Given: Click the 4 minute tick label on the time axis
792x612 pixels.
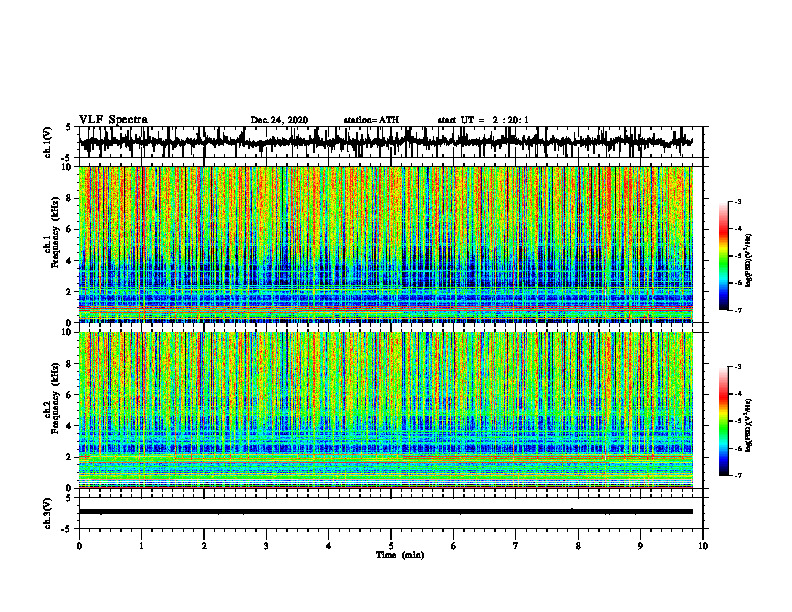Looking at the screenshot, I should pyautogui.click(x=329, y=546).
